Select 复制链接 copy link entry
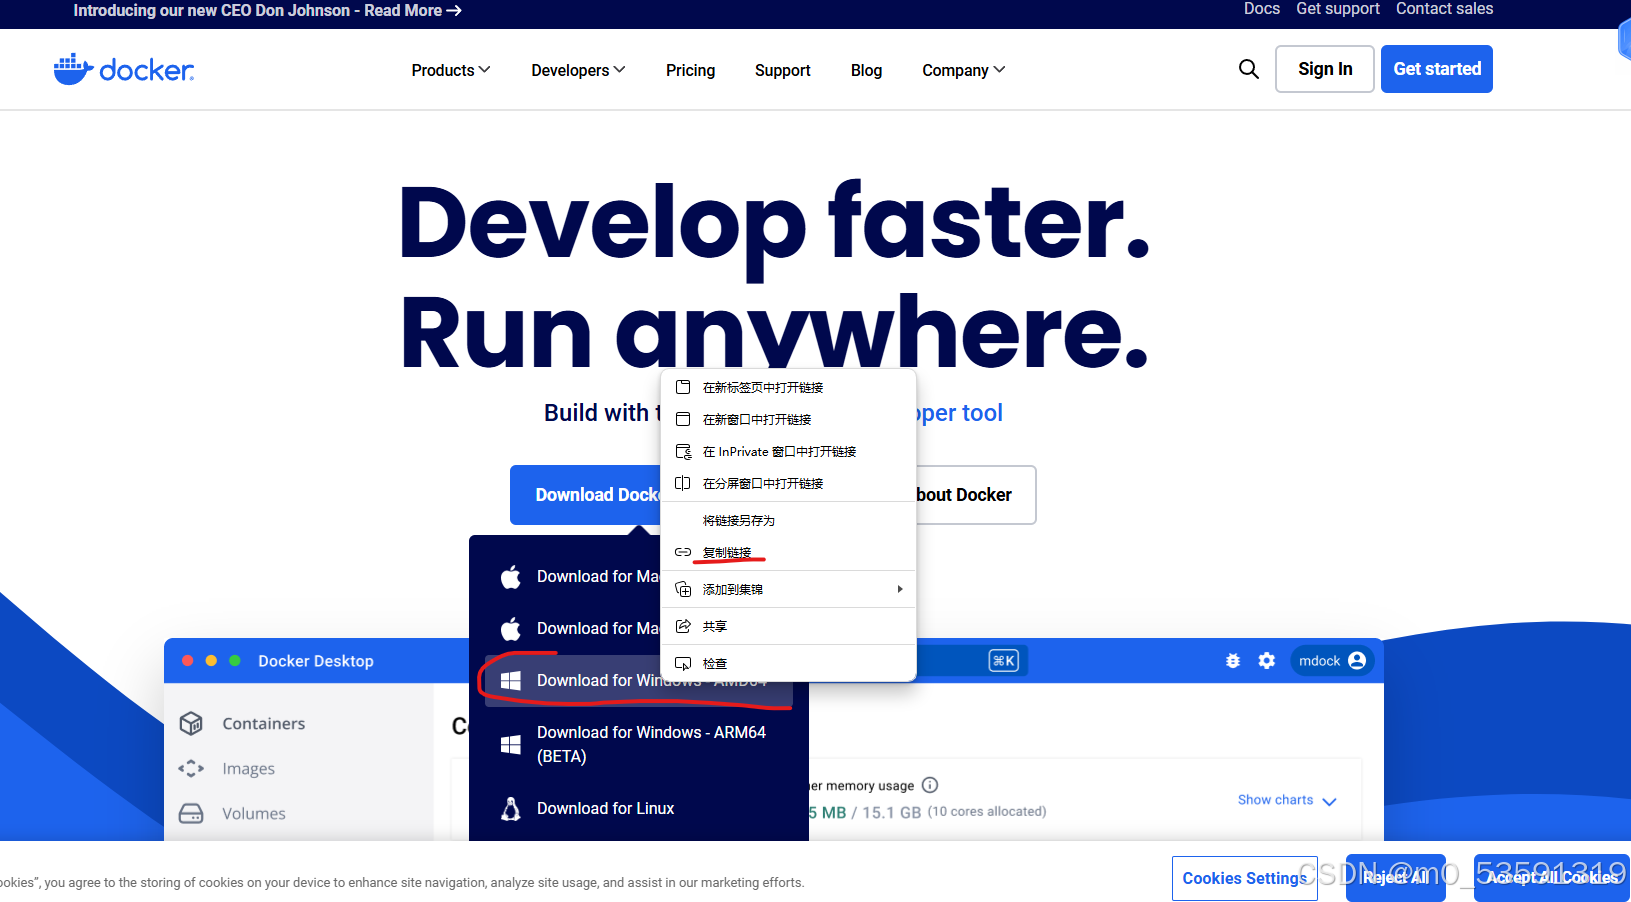 (788, 552)
